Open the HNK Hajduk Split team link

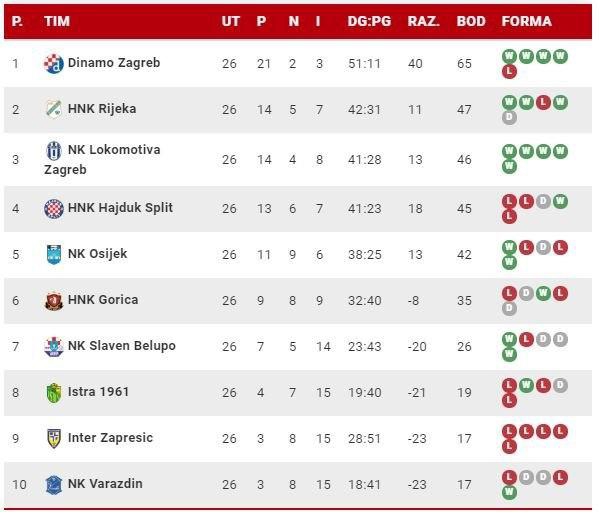click(120, 208)
